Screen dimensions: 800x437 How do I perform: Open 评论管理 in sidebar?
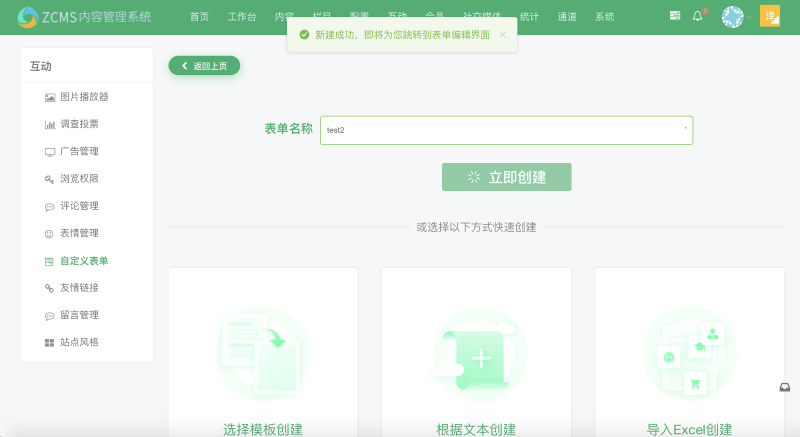click(x=79, y=206)
